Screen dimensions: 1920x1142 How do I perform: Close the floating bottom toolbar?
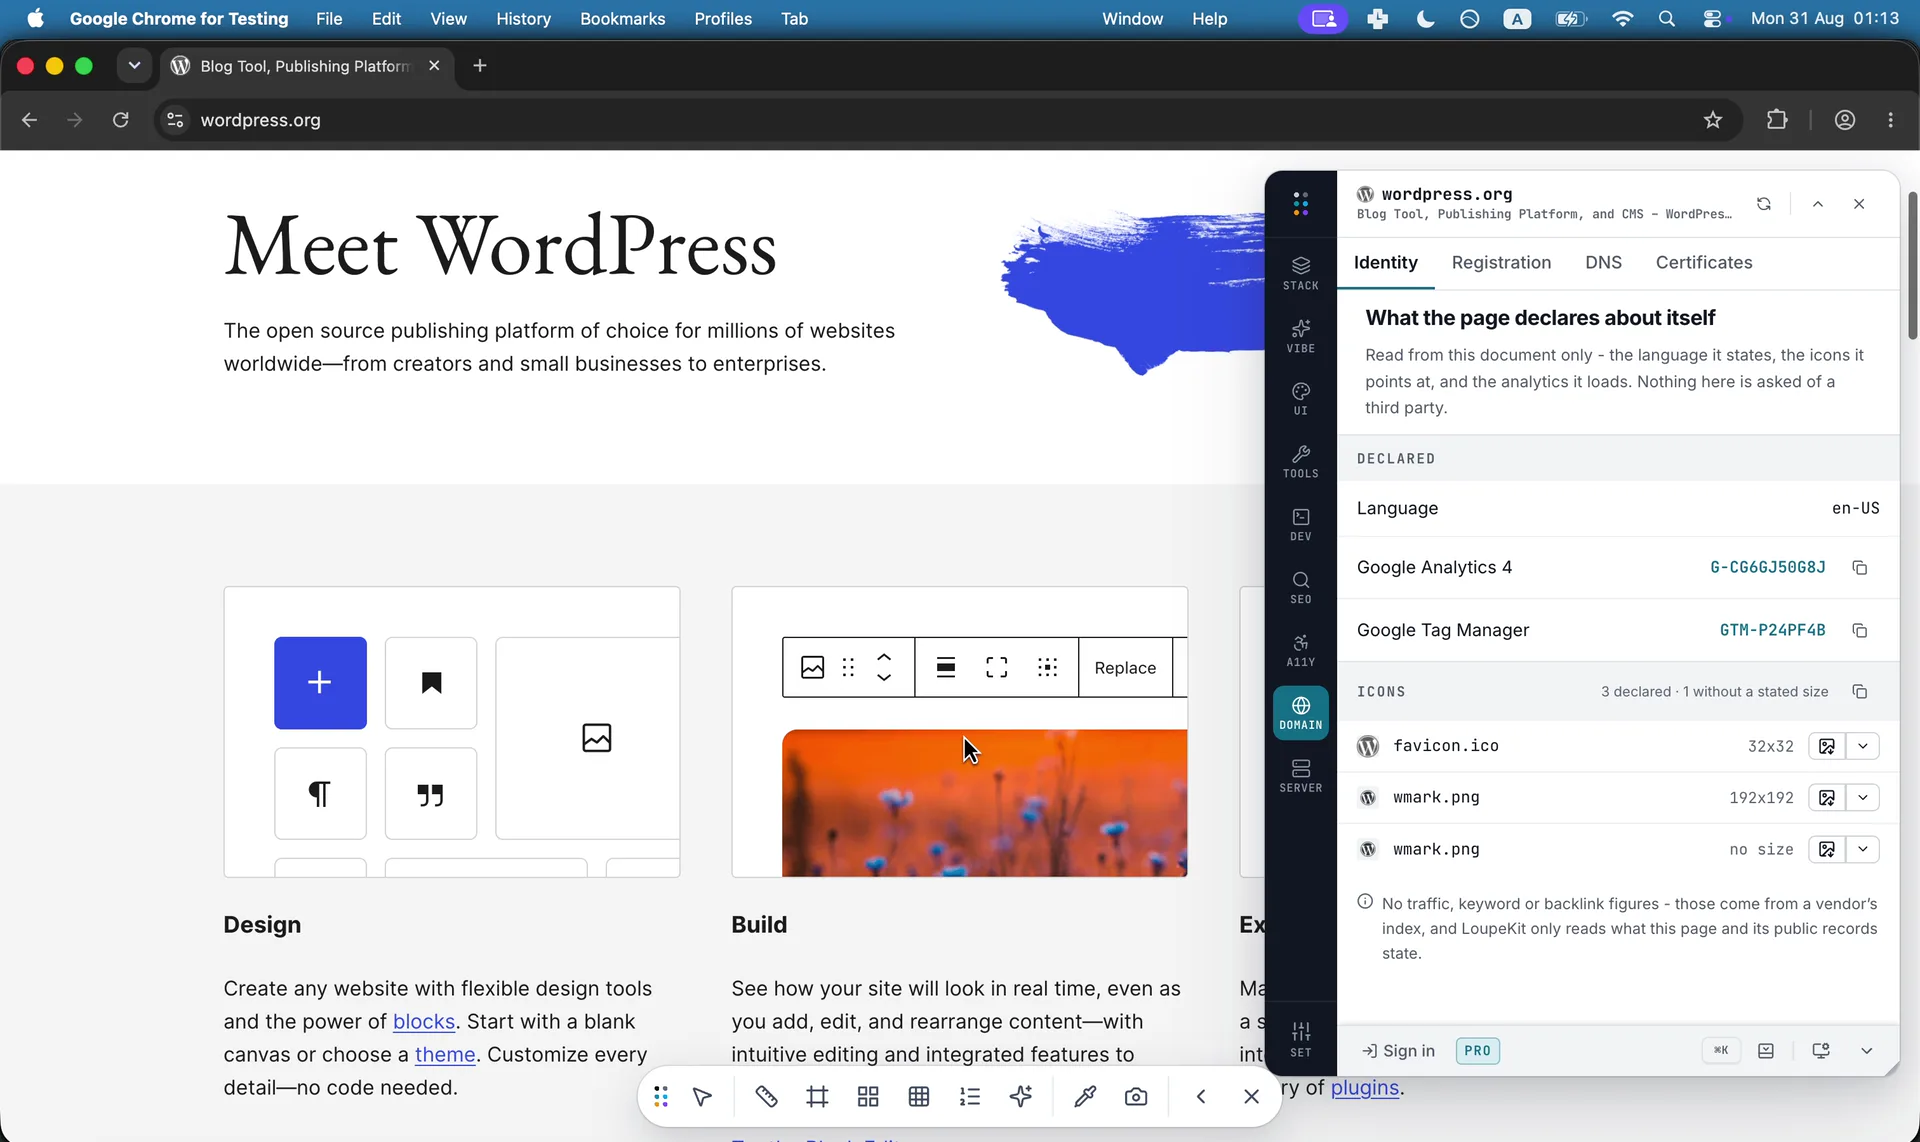tap(1251, 1097)
